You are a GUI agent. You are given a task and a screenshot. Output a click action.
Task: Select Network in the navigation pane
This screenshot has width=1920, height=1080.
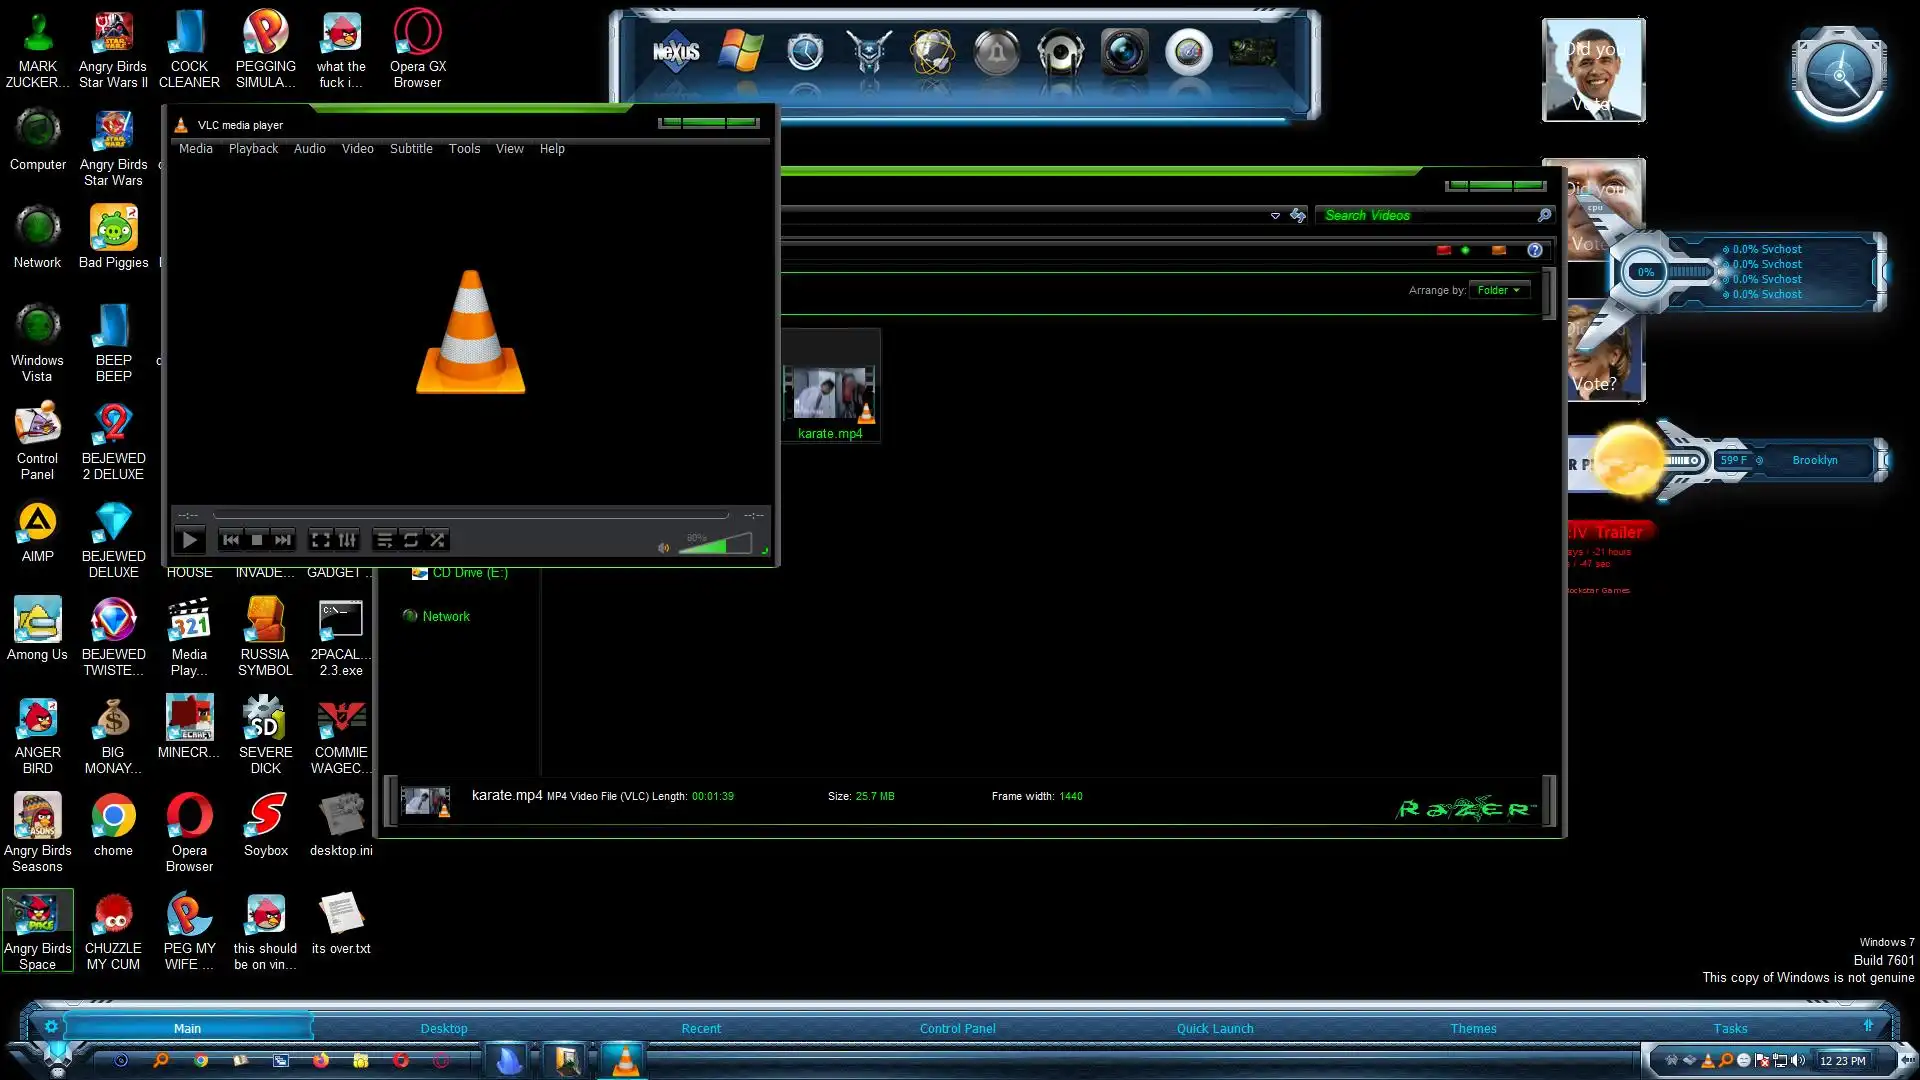point(445,617)
